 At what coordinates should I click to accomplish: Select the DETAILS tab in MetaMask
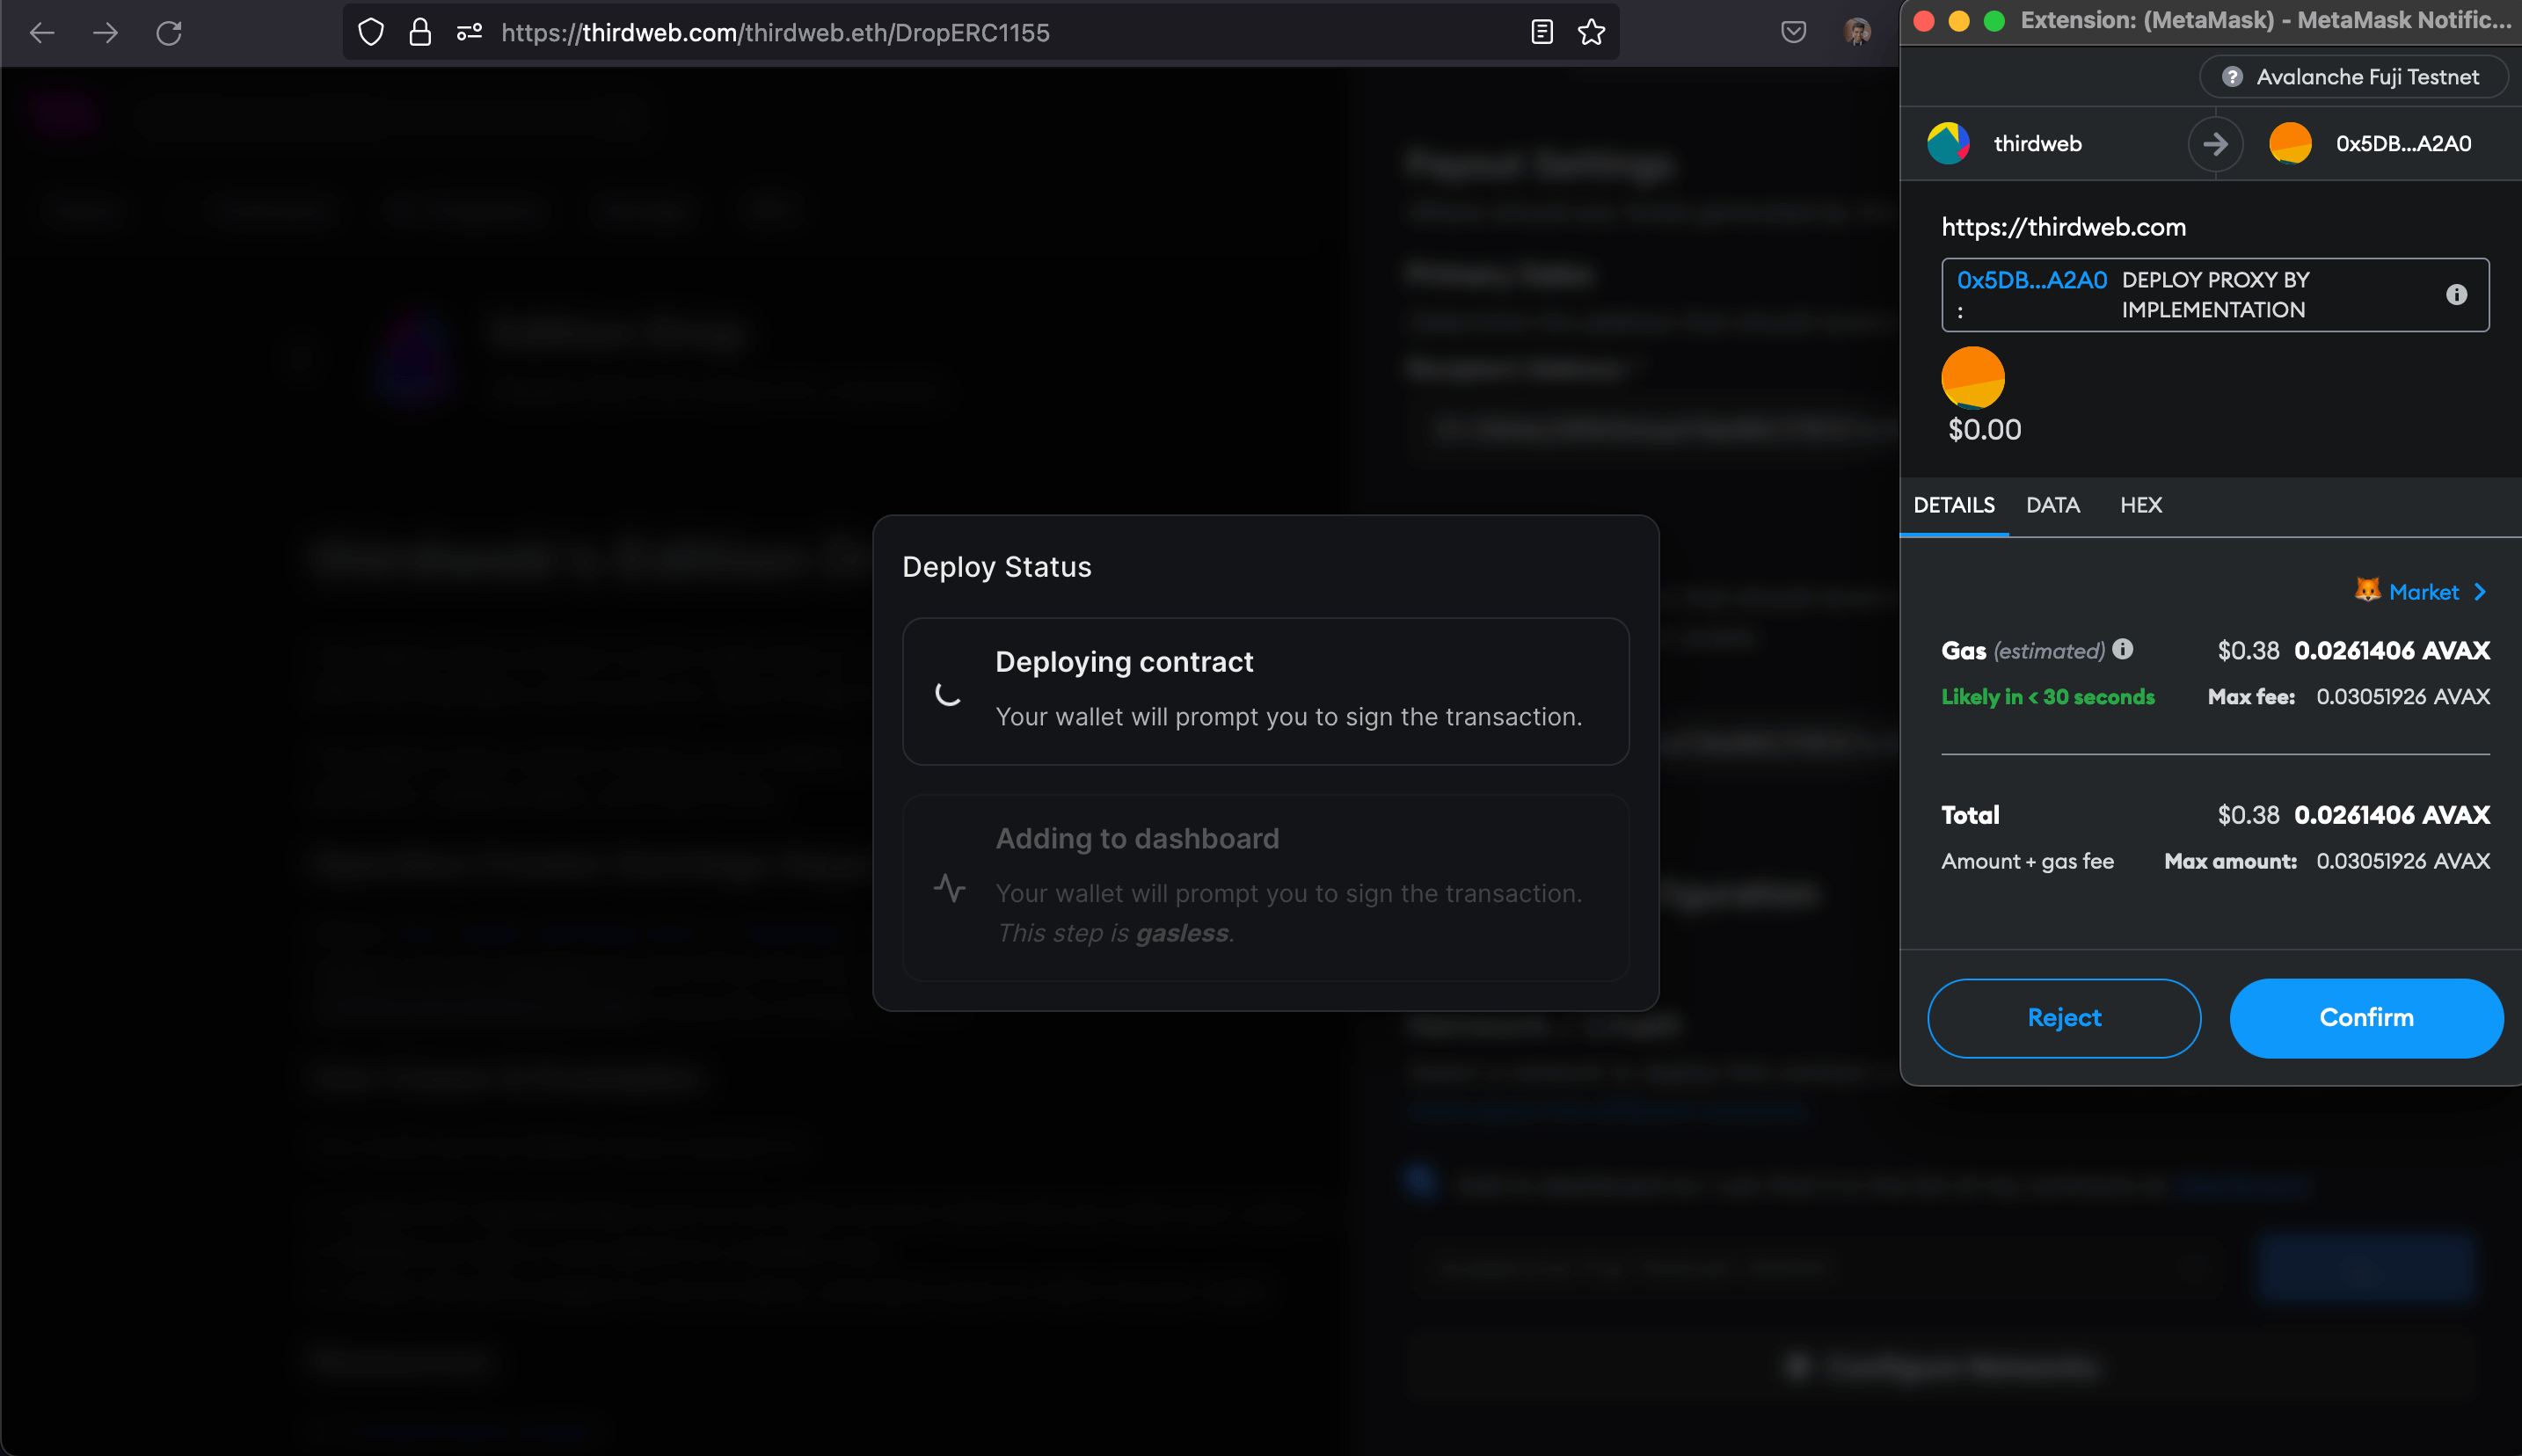tap(1955, 505)
